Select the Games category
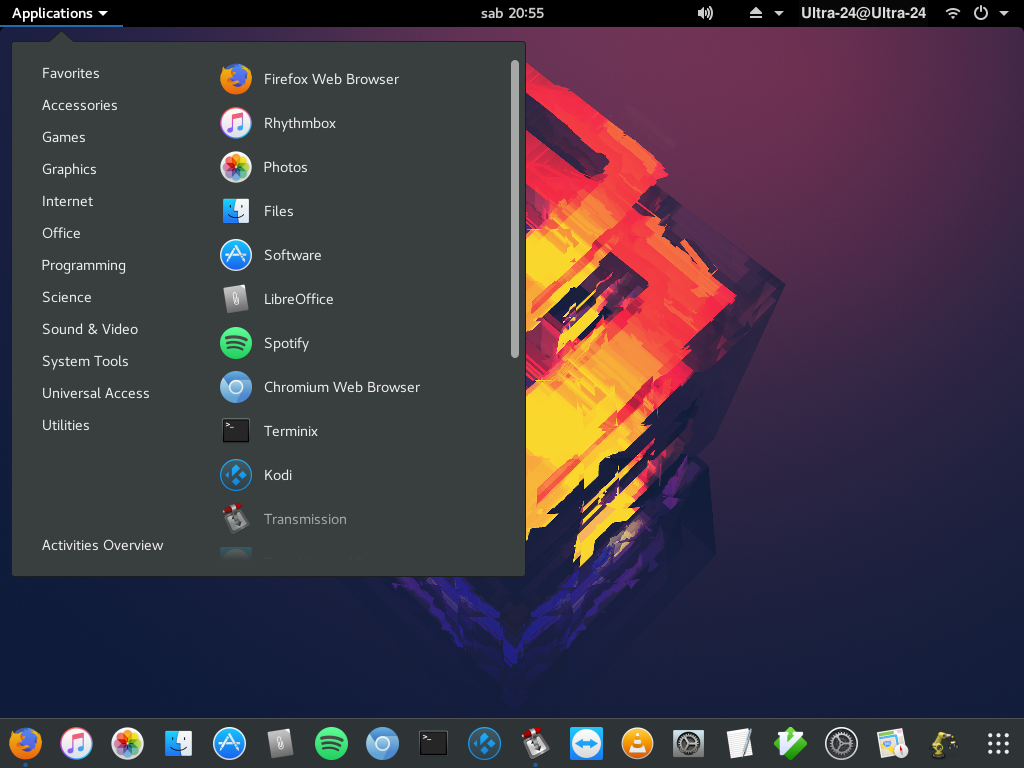 pyautogui.click(x=63, y=137)
